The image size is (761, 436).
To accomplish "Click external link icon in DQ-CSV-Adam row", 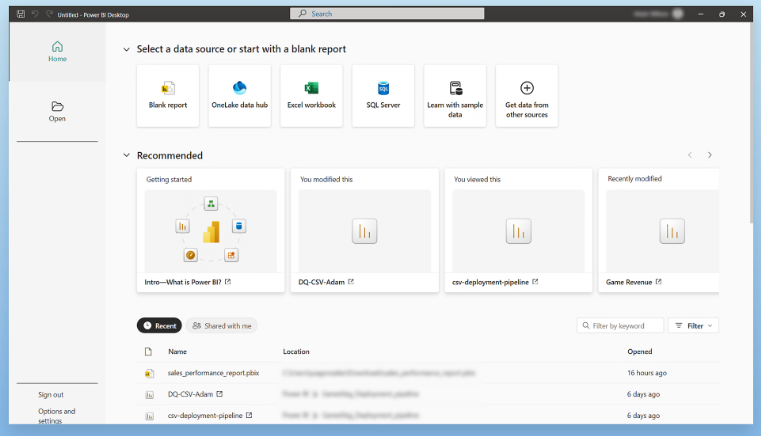I will (220, 394).
